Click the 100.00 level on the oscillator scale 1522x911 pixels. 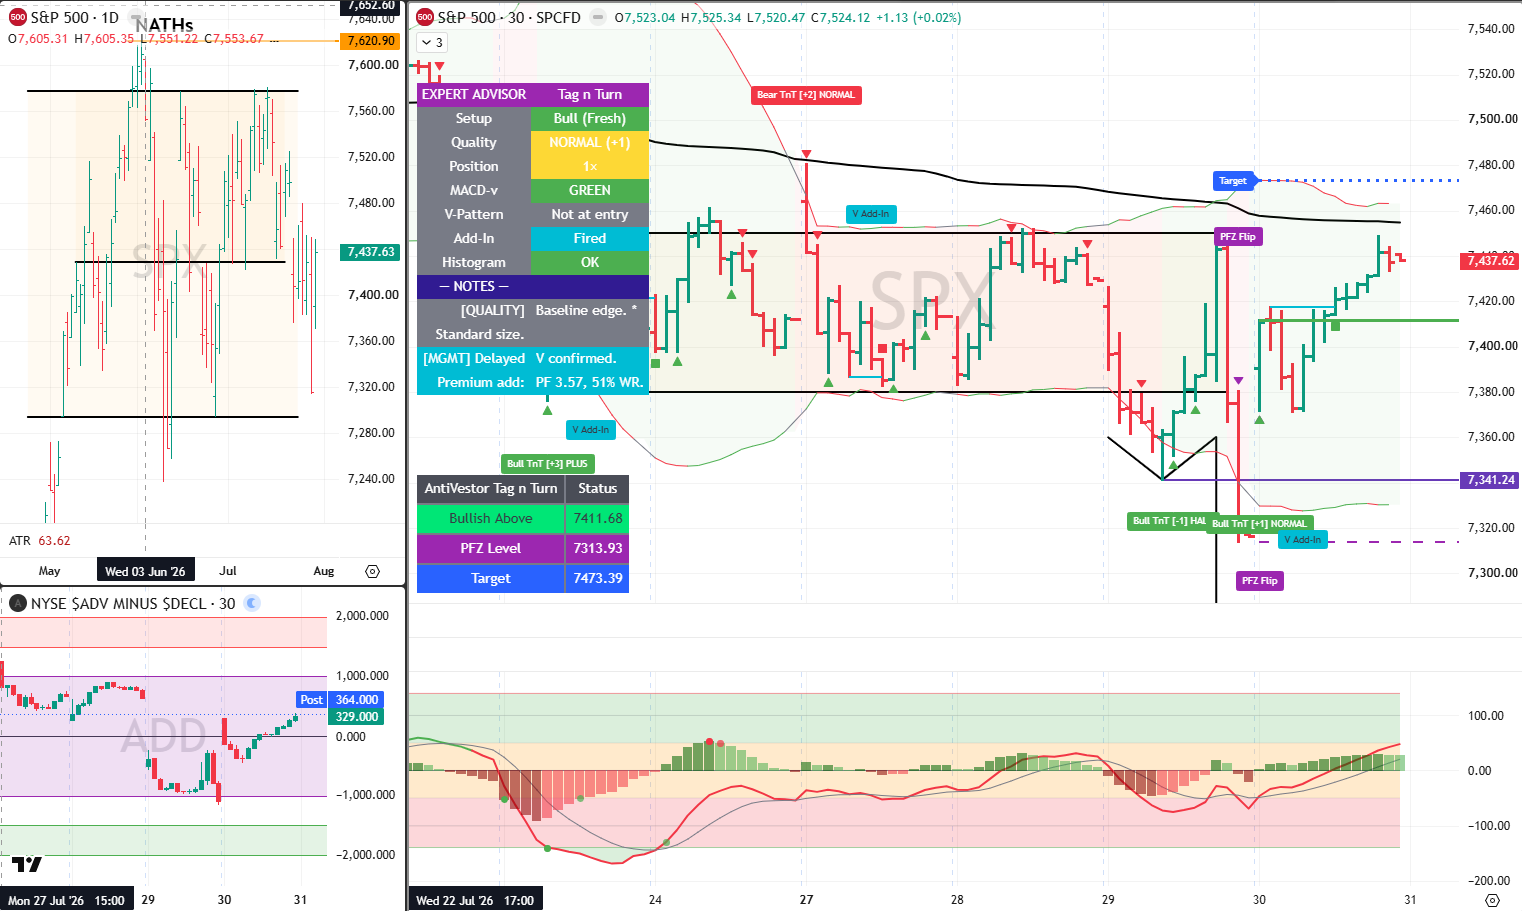coord(1486,716)
